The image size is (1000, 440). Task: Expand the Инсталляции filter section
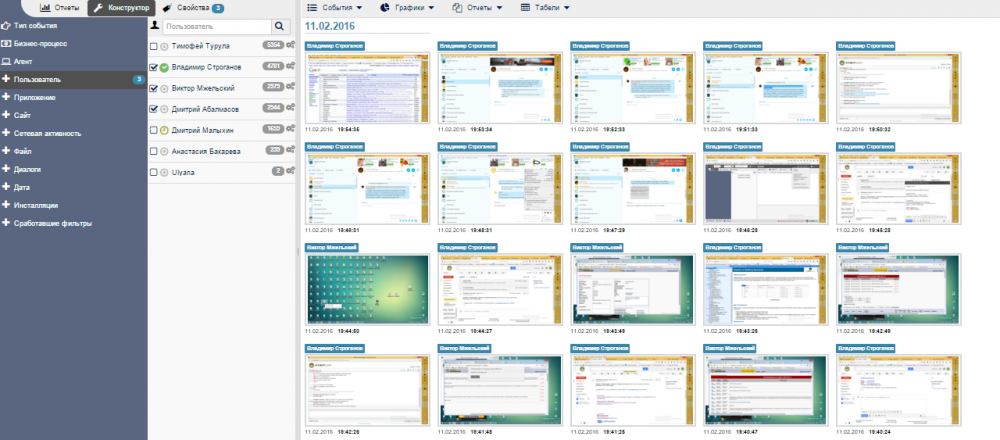tap(73, 205)
